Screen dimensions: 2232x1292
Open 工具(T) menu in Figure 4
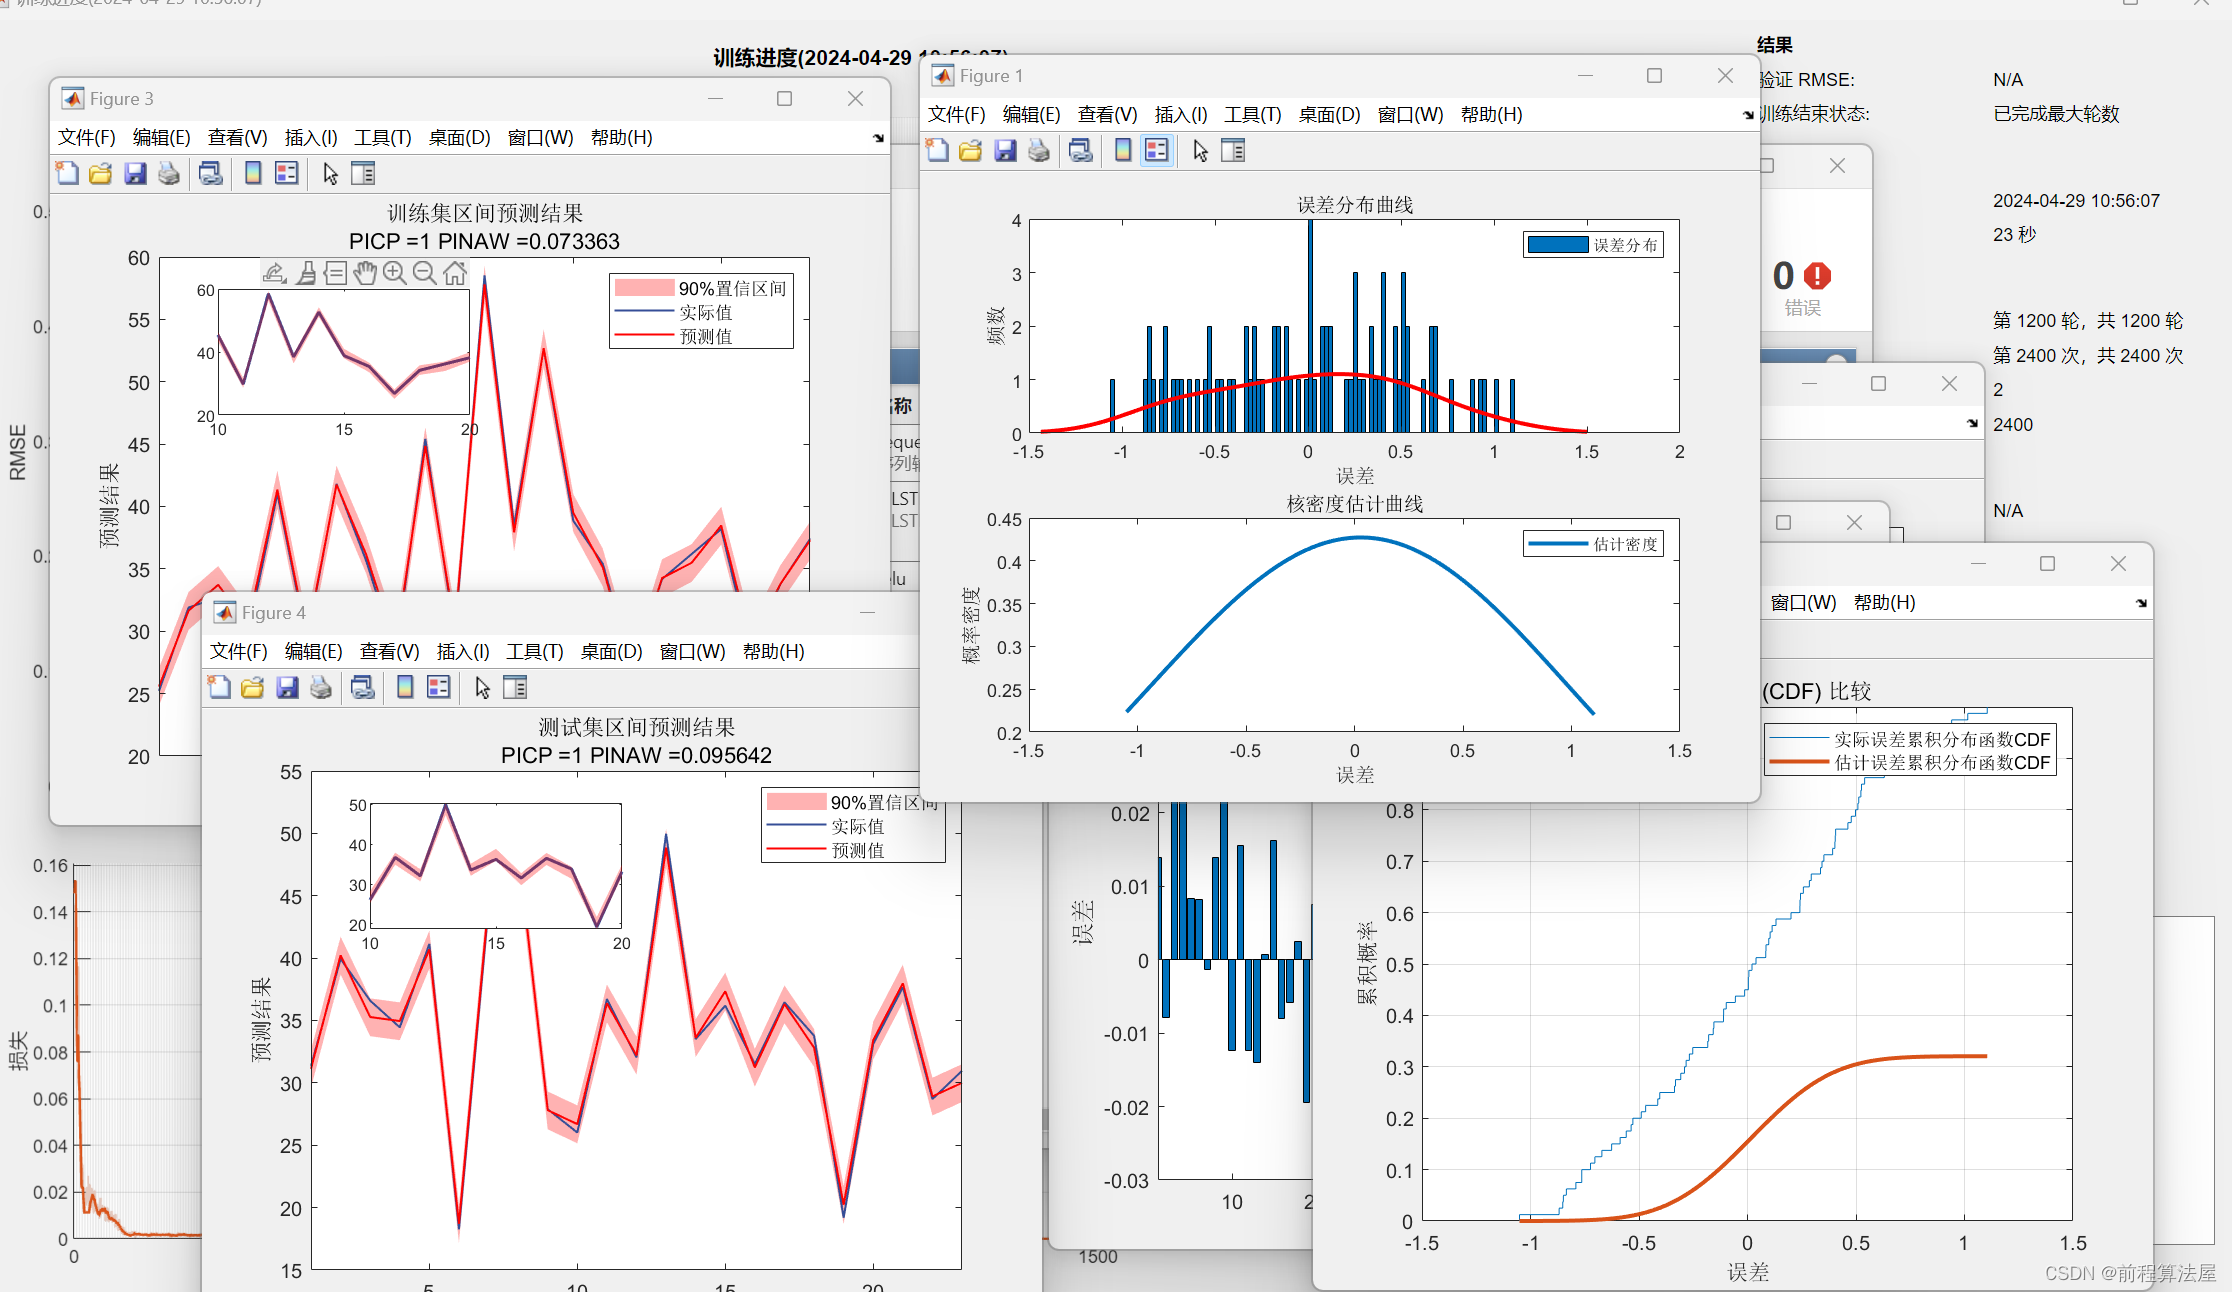535,651
